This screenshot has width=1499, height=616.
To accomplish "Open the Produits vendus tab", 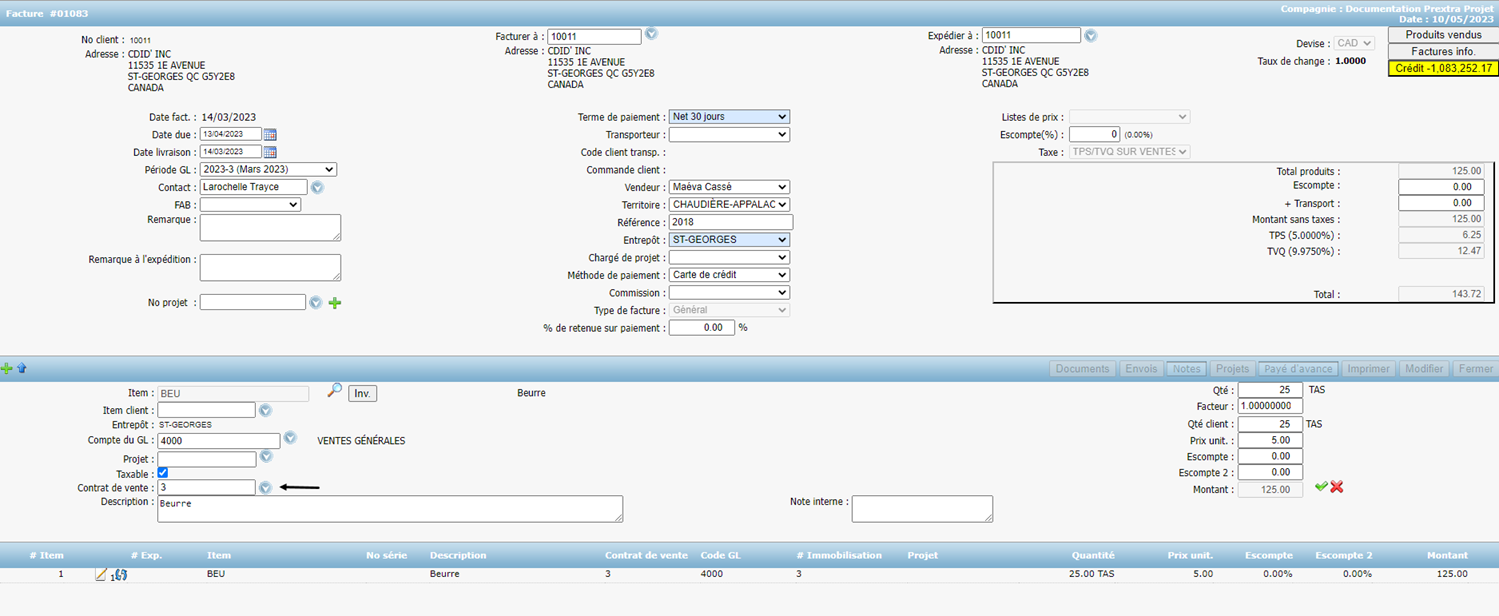I will pyautogui.click(x=1443, y=35).
